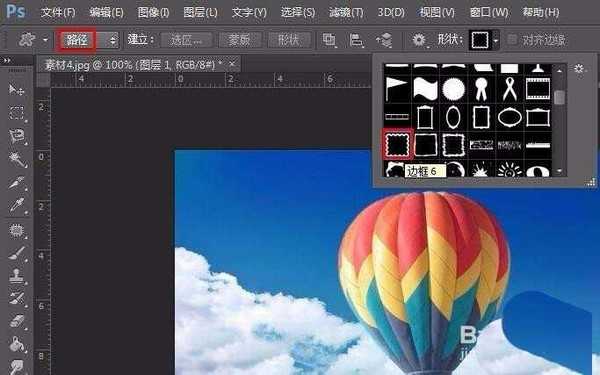Open the 视图(V) menu
This screenshot has height=375, width=600.
click(437, 13)
